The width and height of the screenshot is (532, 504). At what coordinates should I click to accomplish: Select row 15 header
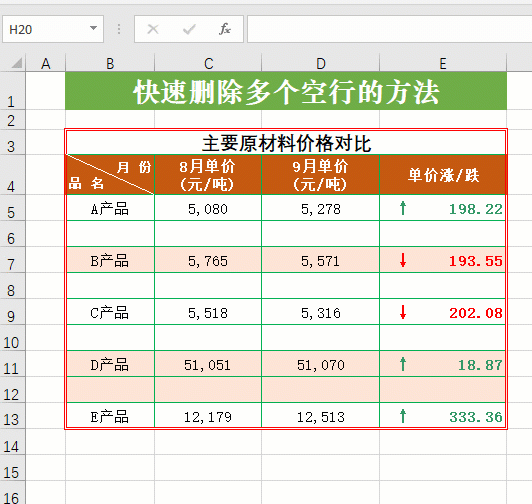(13, 468)
